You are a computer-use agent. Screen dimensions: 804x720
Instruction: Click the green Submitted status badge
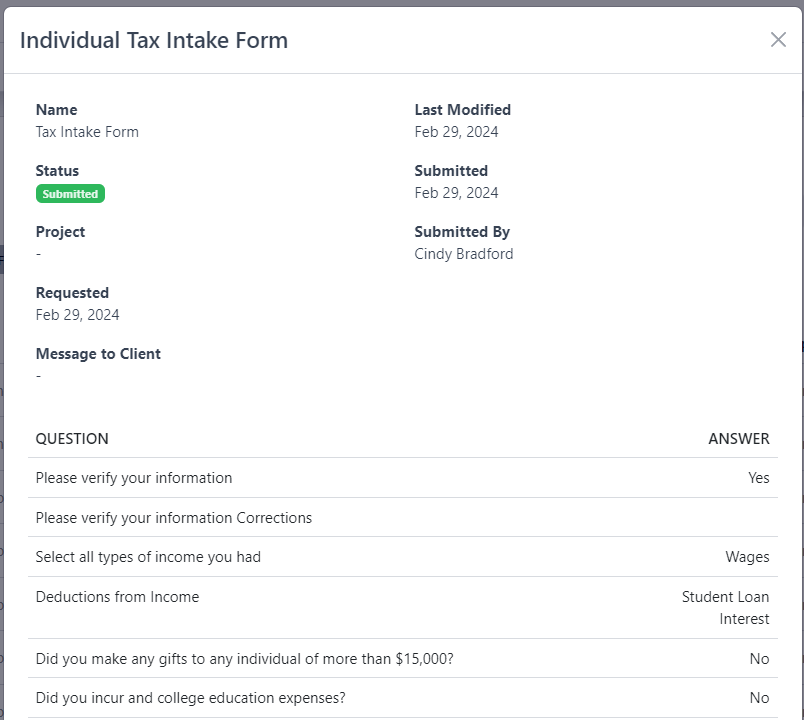70,193
